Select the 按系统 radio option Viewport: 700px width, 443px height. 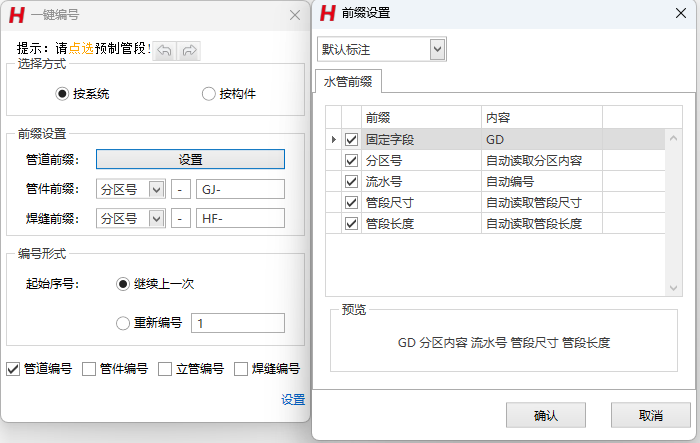point(63,94)
